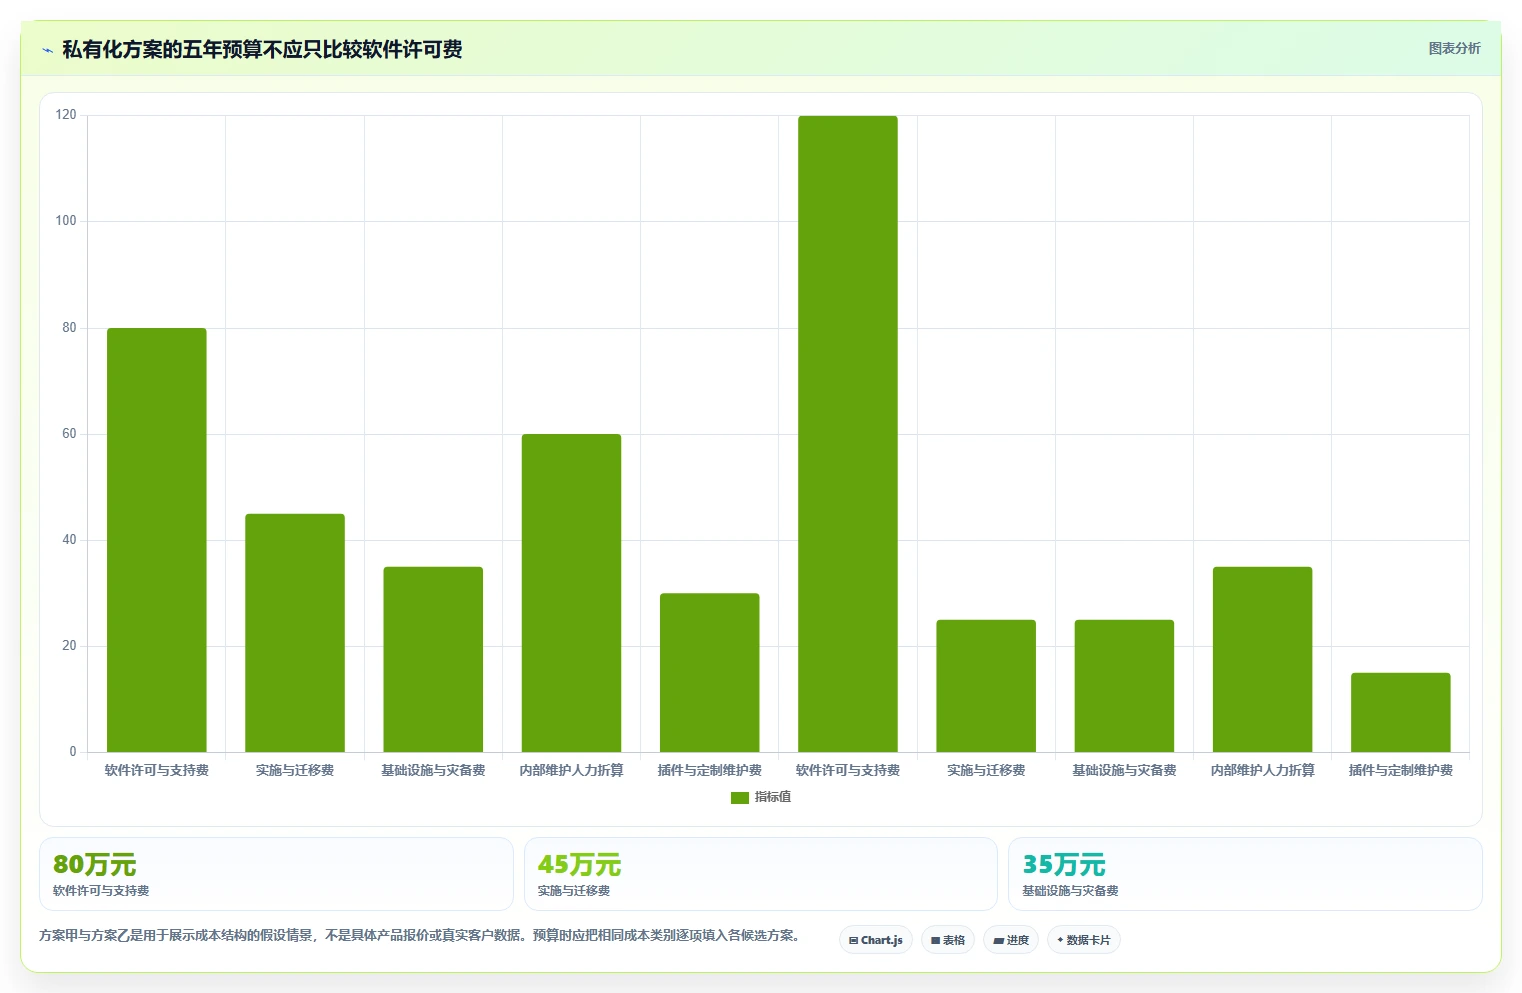Viewport: 1522px width, 993px height.
Task: Select the 图表分析 label in the header
Action: click(1454, 48)
